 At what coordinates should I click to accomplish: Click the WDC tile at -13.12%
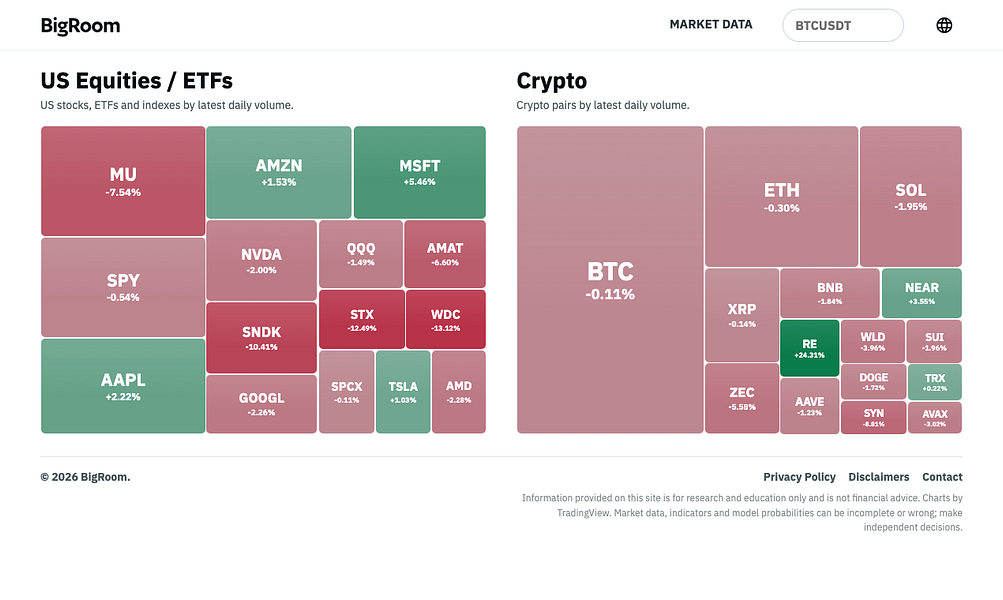tap(446, 319)
